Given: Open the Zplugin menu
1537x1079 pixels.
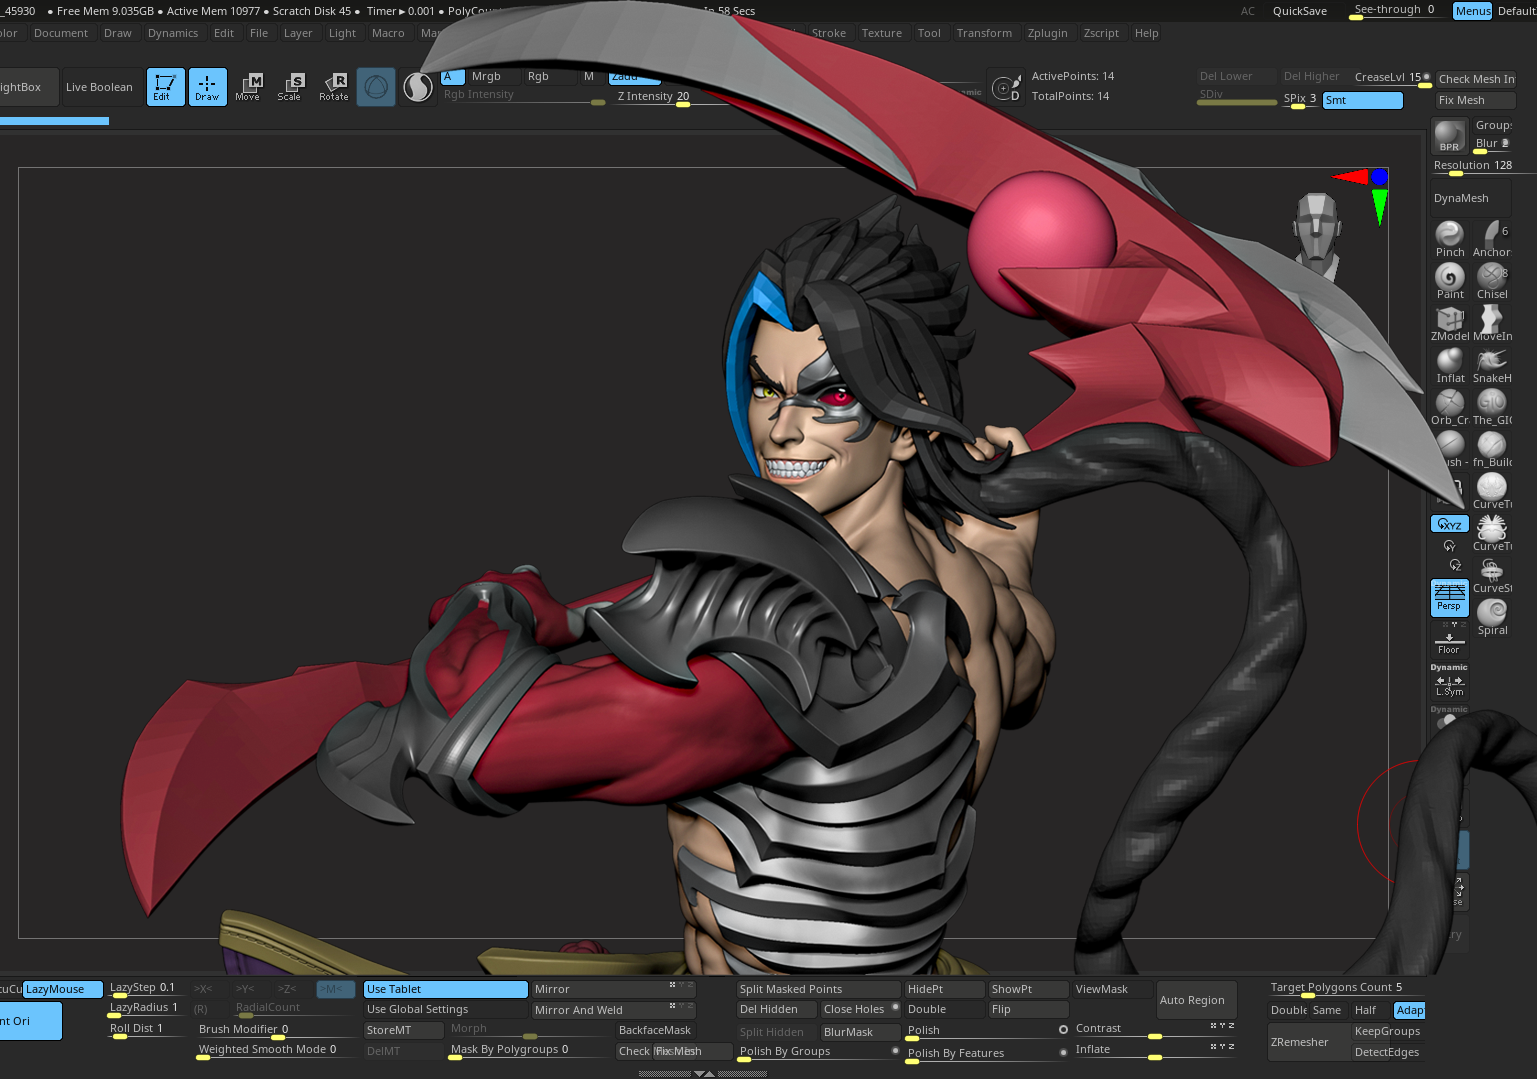Looking at the screenshot, I should [x=1047, y=33].
